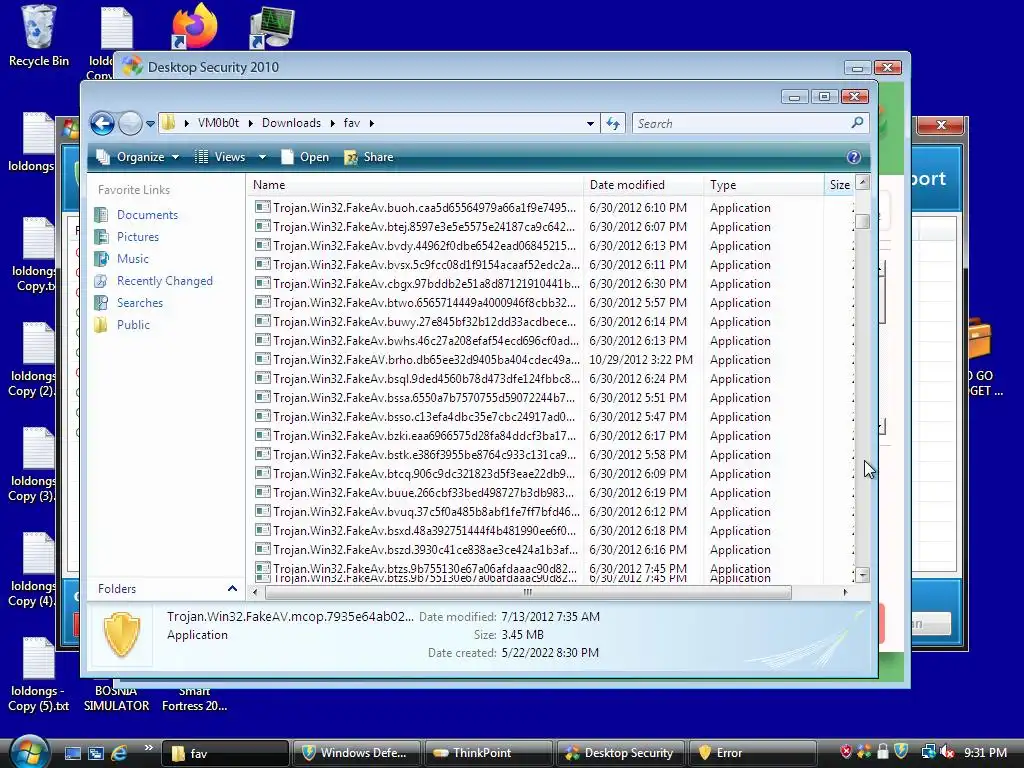
Task: Sort by Date modified column header
Action: pos(643,185)
